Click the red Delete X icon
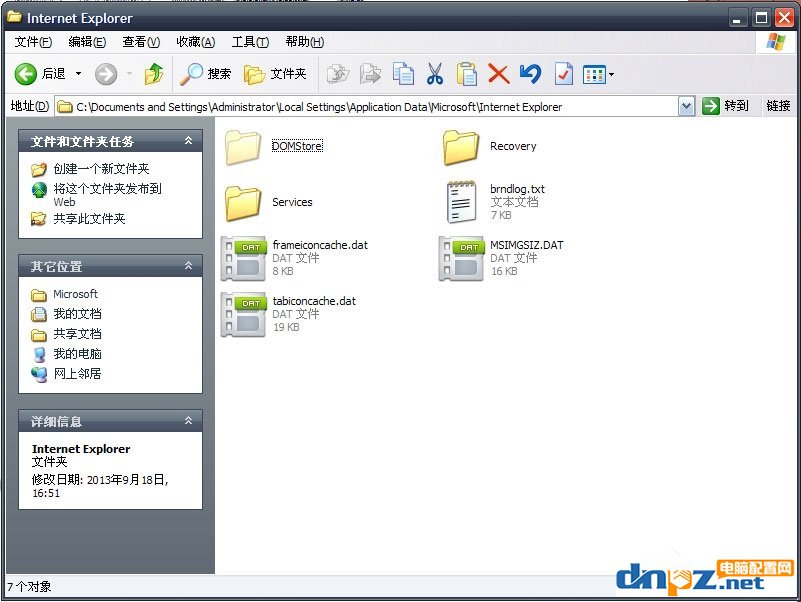The width and height of the screenshot is (801, 602). point(499,74)
